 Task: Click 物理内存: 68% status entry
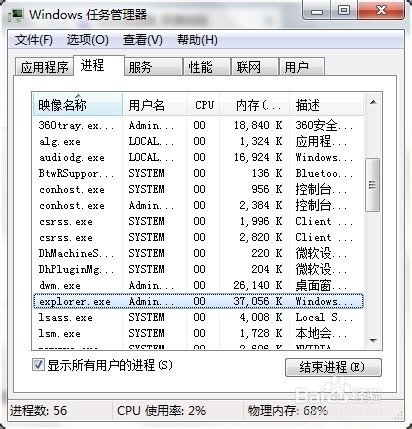click(x=287, y=411)
